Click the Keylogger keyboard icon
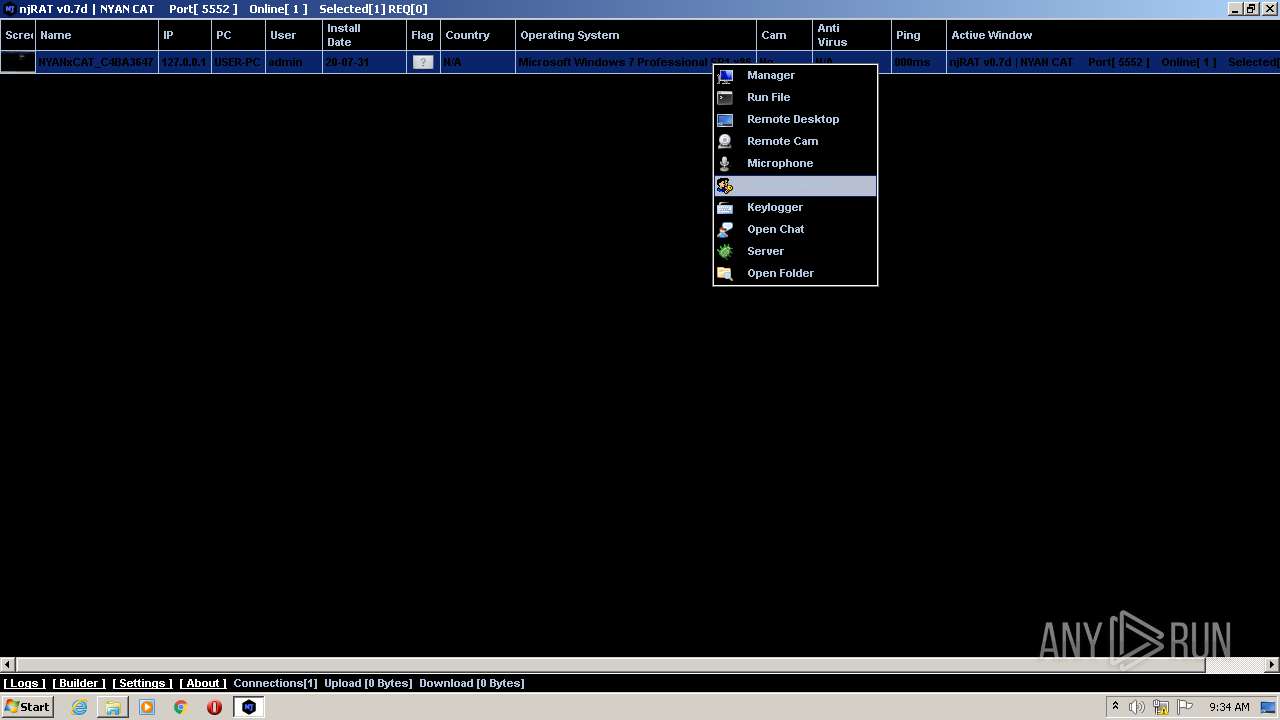Image resolution: width=1280 pixels, height=720 pixels. point(725,207)
